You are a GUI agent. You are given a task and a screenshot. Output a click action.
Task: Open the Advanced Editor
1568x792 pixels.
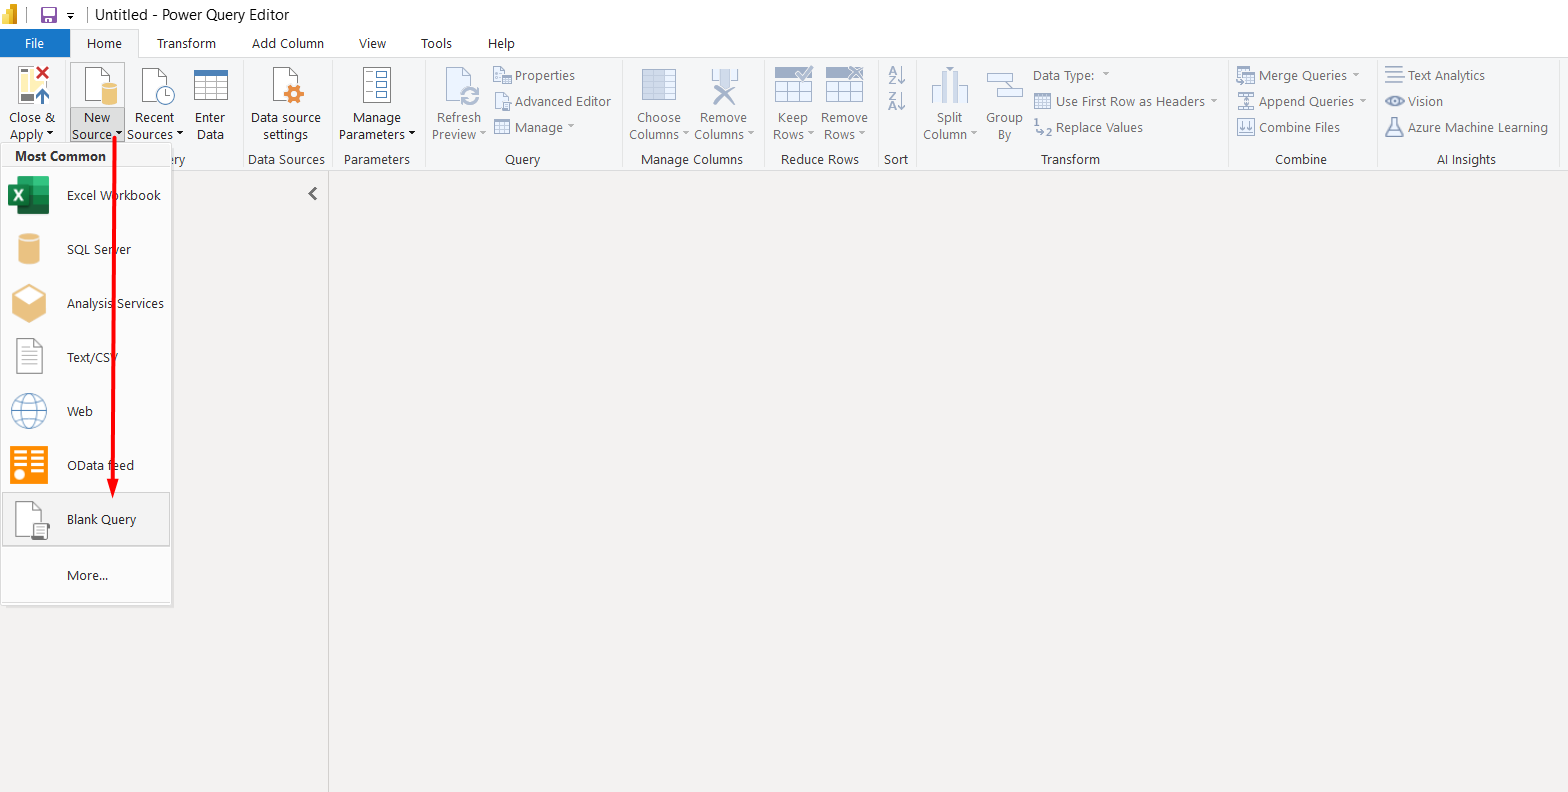pyautogui.click(x=553, y=101)
